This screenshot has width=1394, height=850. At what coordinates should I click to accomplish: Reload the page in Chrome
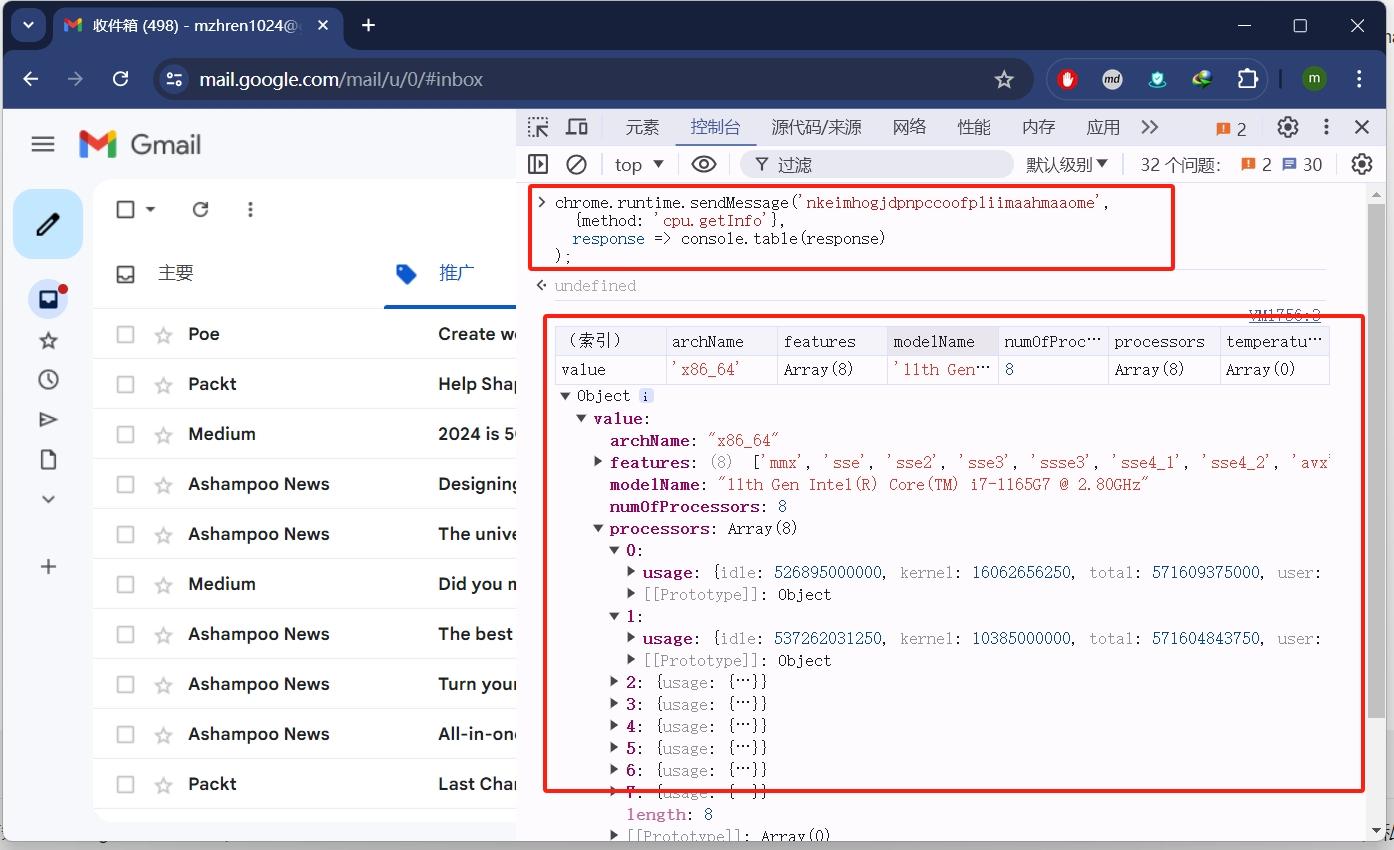point(121,79)
